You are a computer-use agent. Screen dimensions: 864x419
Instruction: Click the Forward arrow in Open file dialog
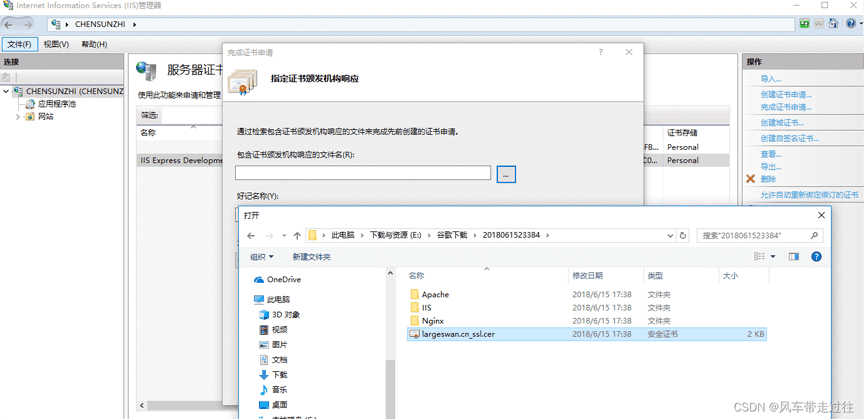[269, 235]
